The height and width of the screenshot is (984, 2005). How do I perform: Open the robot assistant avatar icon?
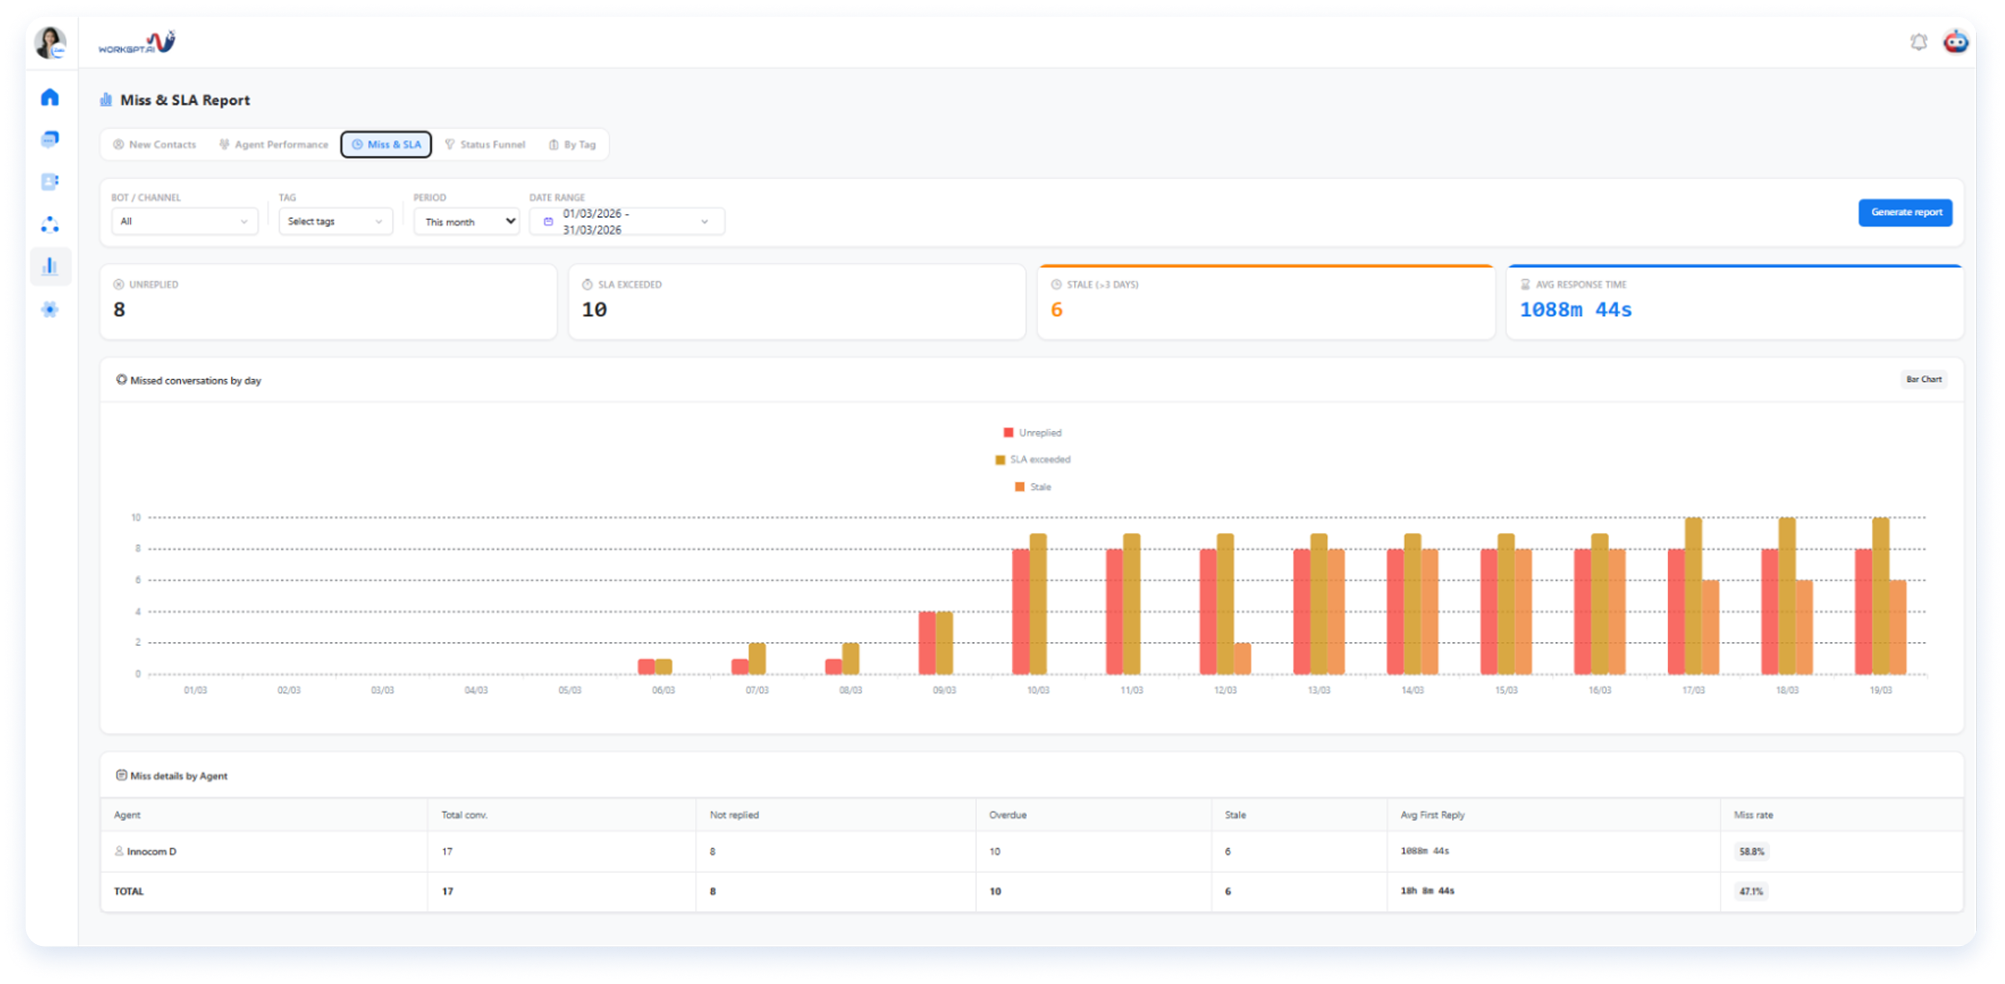click(x=1956, y=42)
